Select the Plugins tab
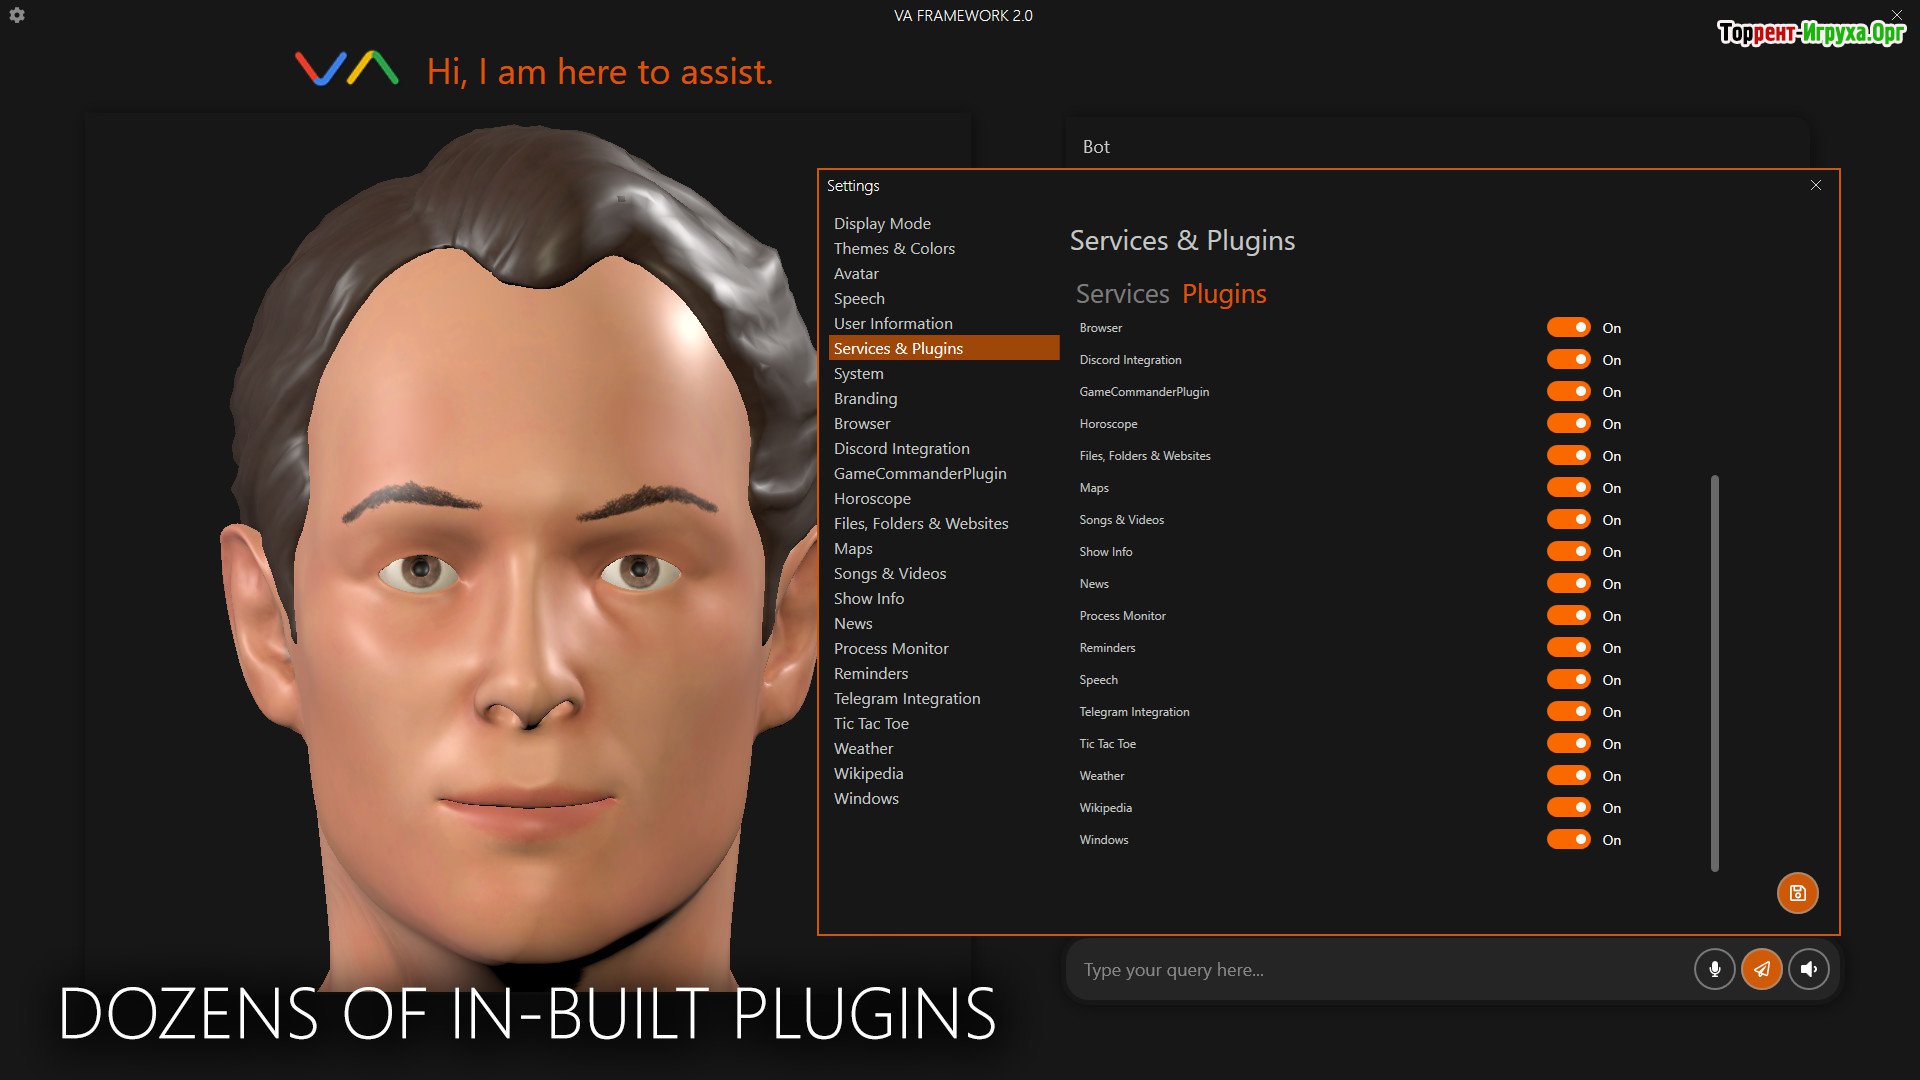Image resolution: width=1920 pixels, height=1080 pixels. [x=1224, y=294]
